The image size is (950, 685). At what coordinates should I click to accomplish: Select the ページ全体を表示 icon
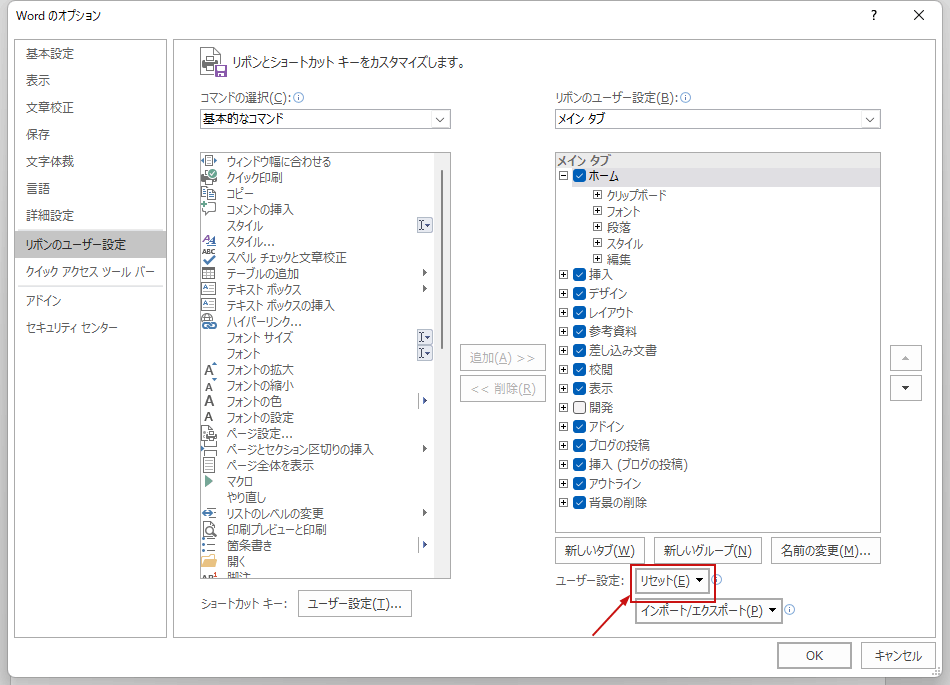[208, 465]
